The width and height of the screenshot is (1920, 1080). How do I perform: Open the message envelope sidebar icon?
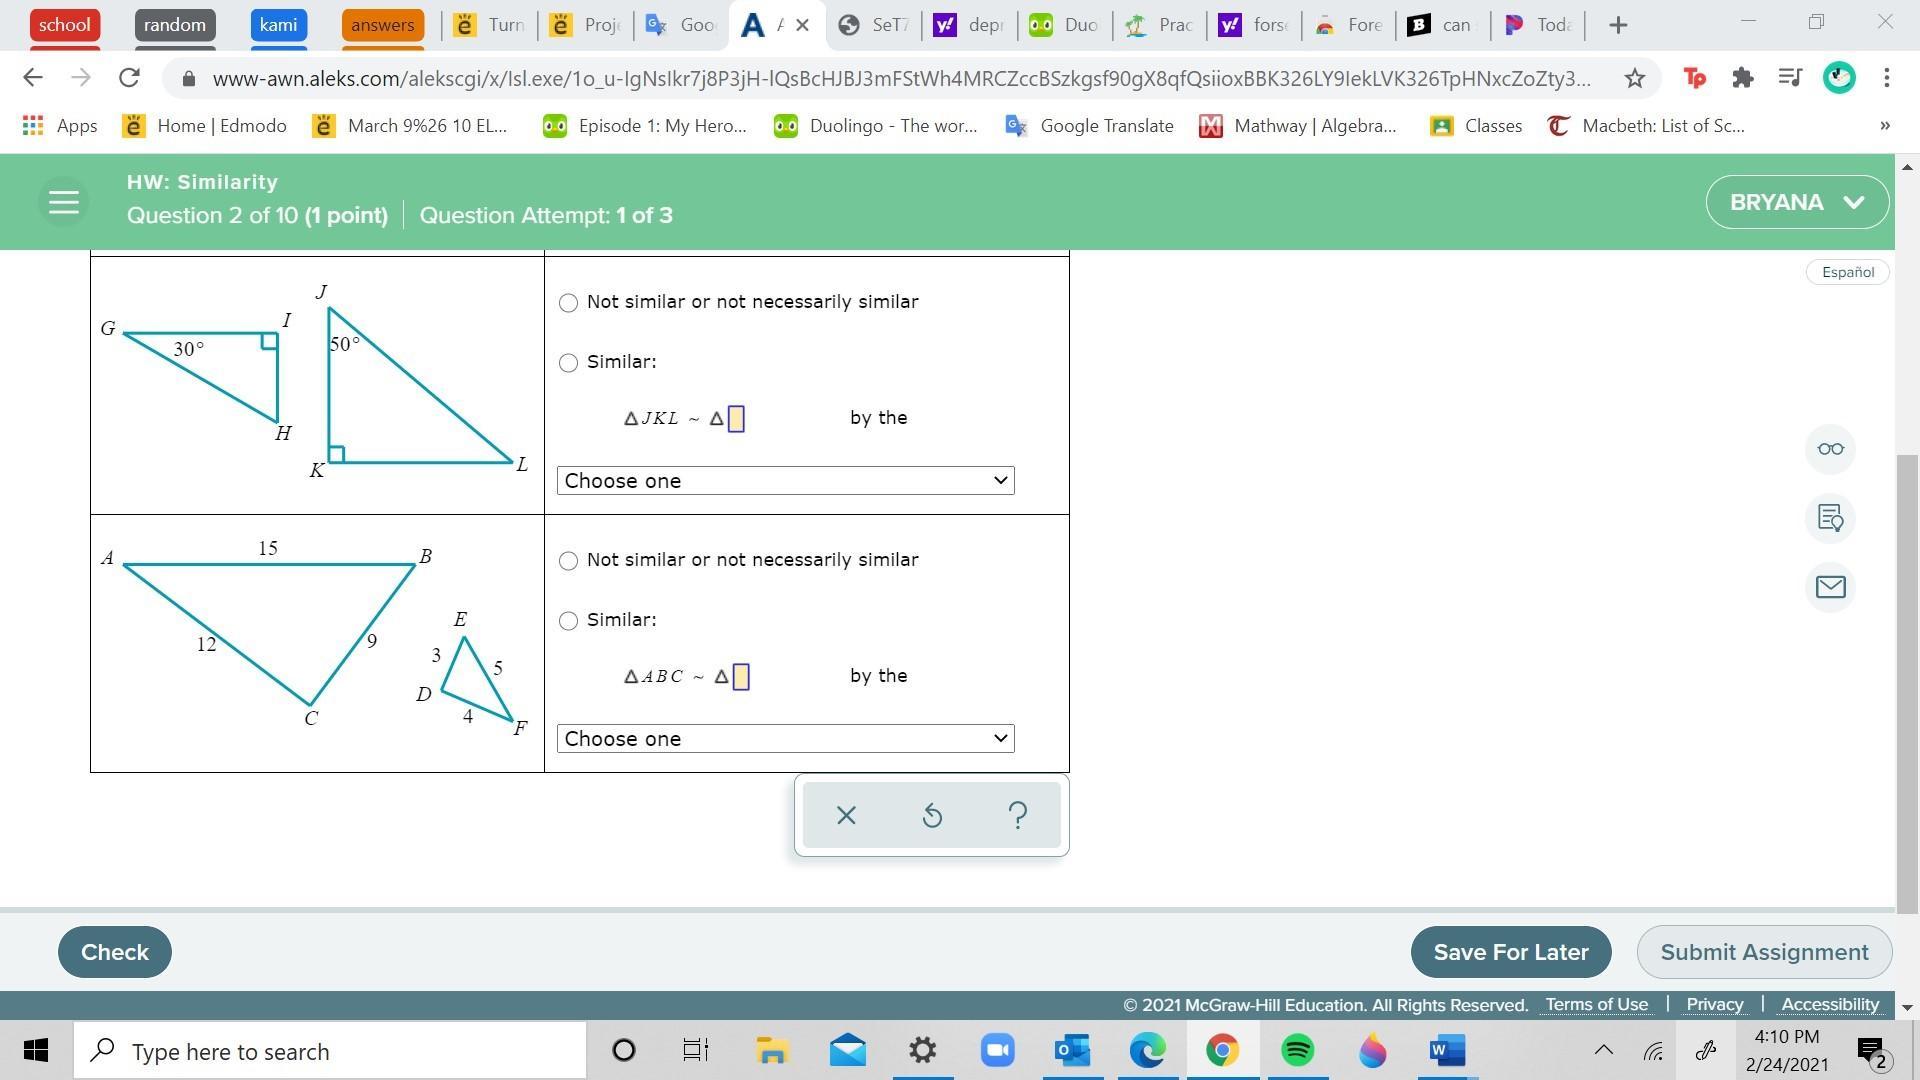pos(1830,587)
